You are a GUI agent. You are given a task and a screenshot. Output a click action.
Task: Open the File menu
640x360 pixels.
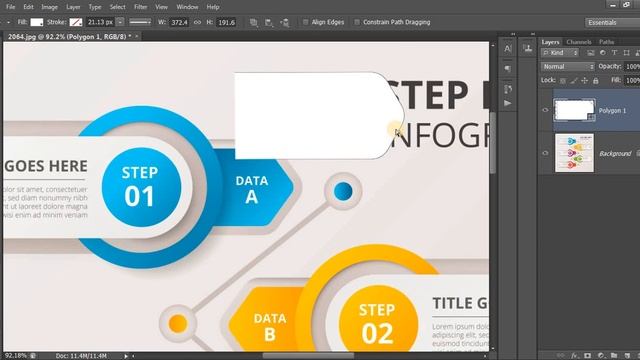[x=11, y=7]
